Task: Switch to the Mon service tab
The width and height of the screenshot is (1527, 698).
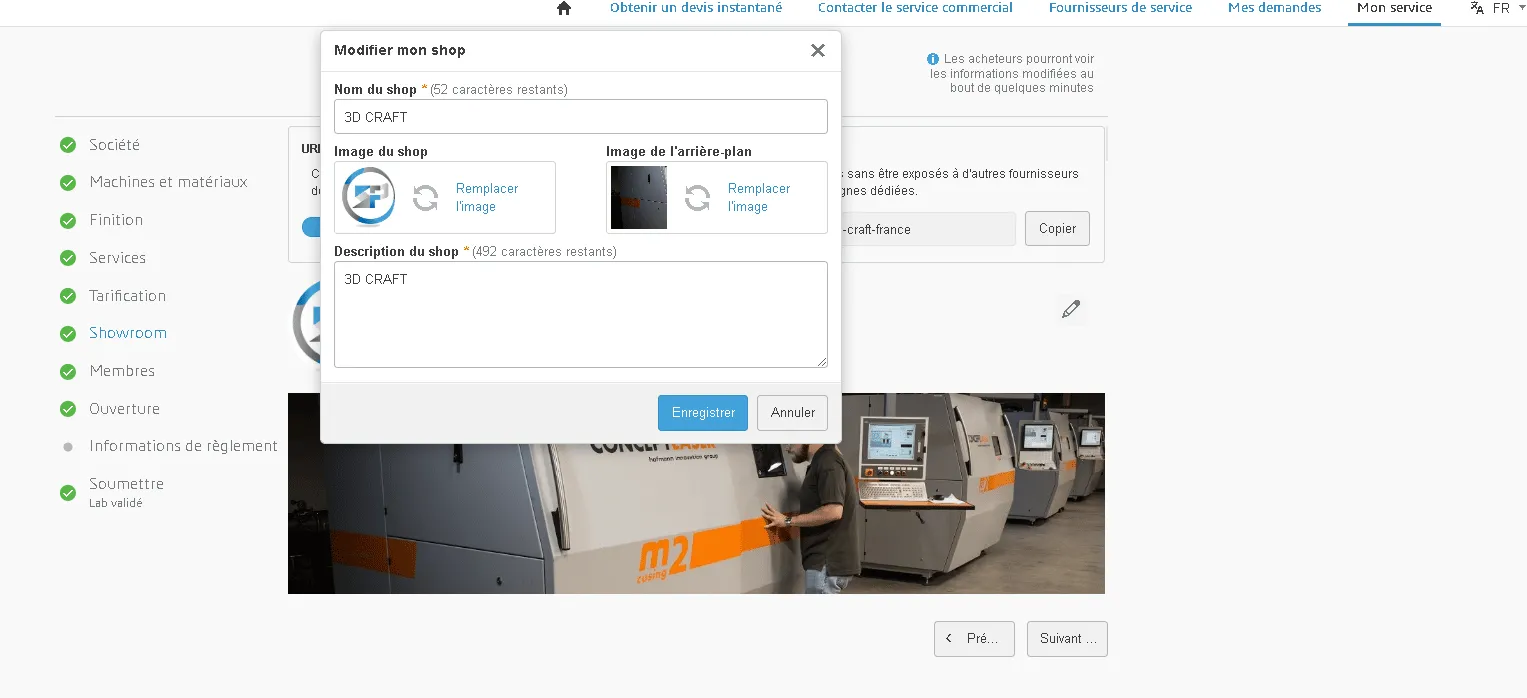Action: pyautogui.click(x=1393, y=8)
